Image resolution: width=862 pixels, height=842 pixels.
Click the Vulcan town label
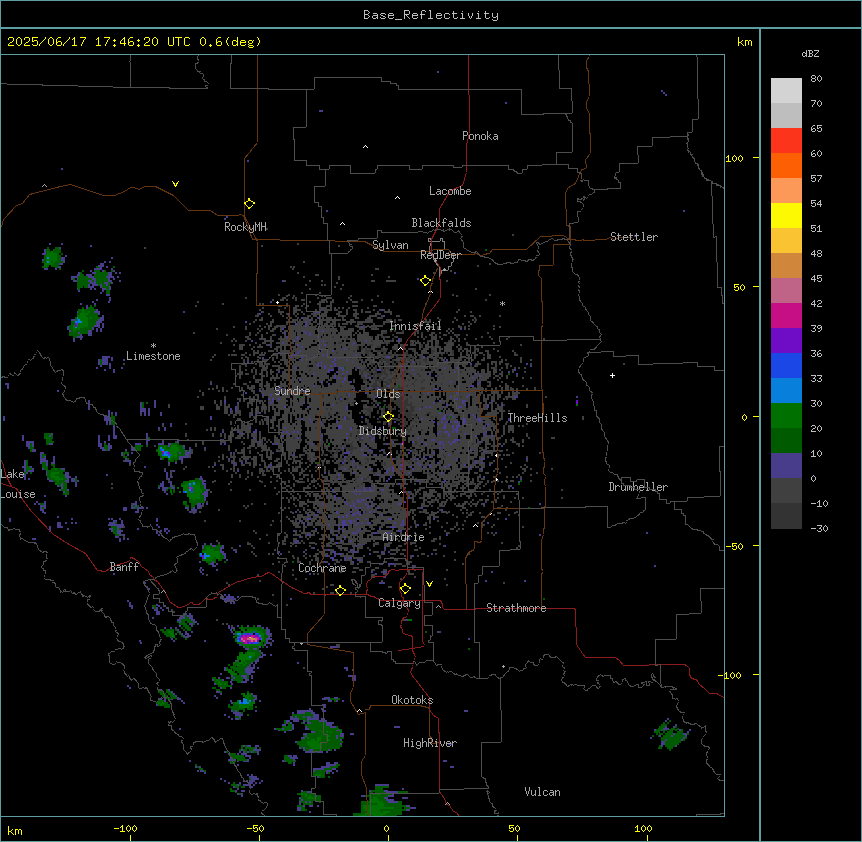[543, 792]
